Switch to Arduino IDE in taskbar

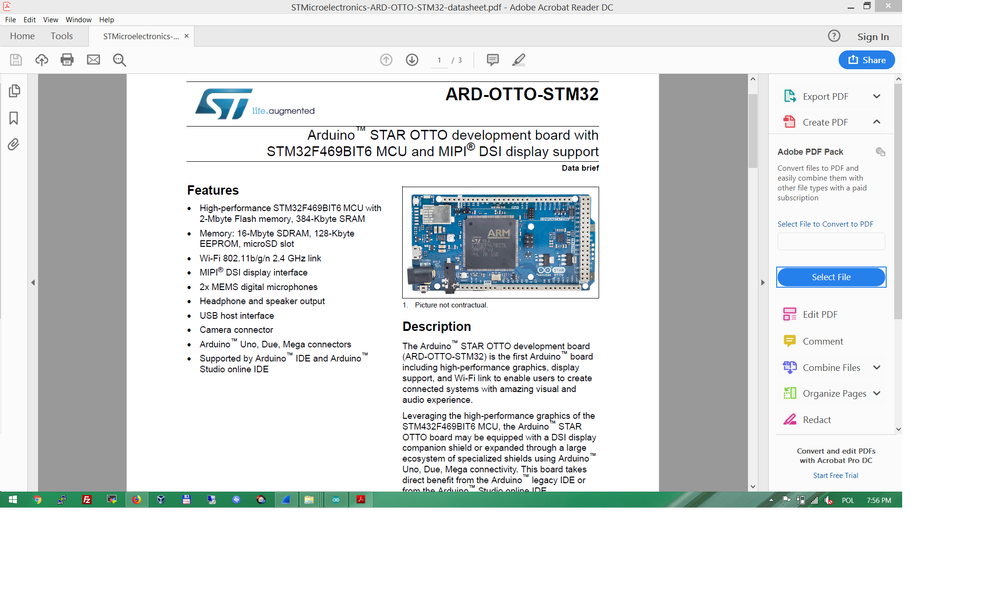pyautogui.click(x=335, y=500)
